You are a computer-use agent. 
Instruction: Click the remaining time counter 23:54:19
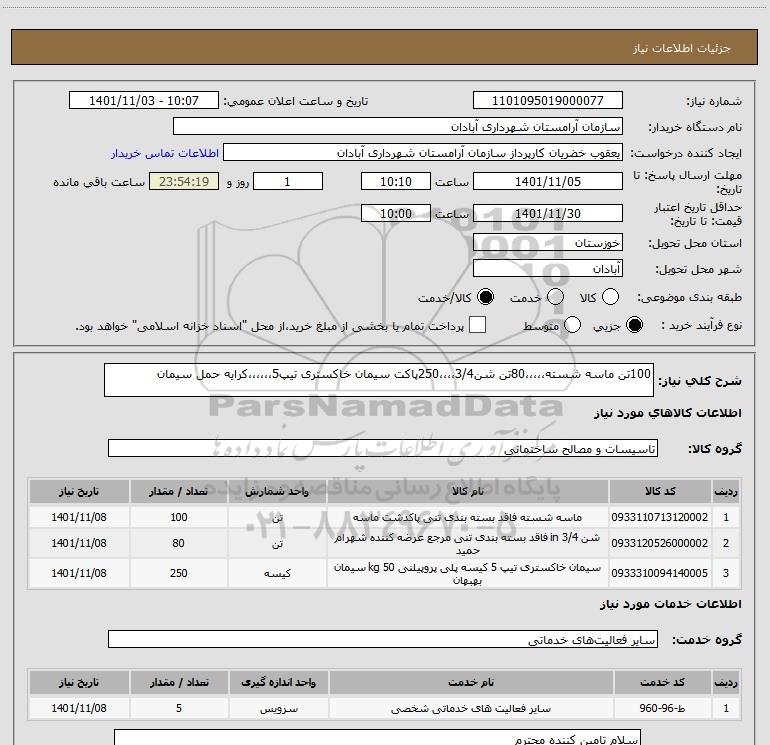click(x=184, y=182)
